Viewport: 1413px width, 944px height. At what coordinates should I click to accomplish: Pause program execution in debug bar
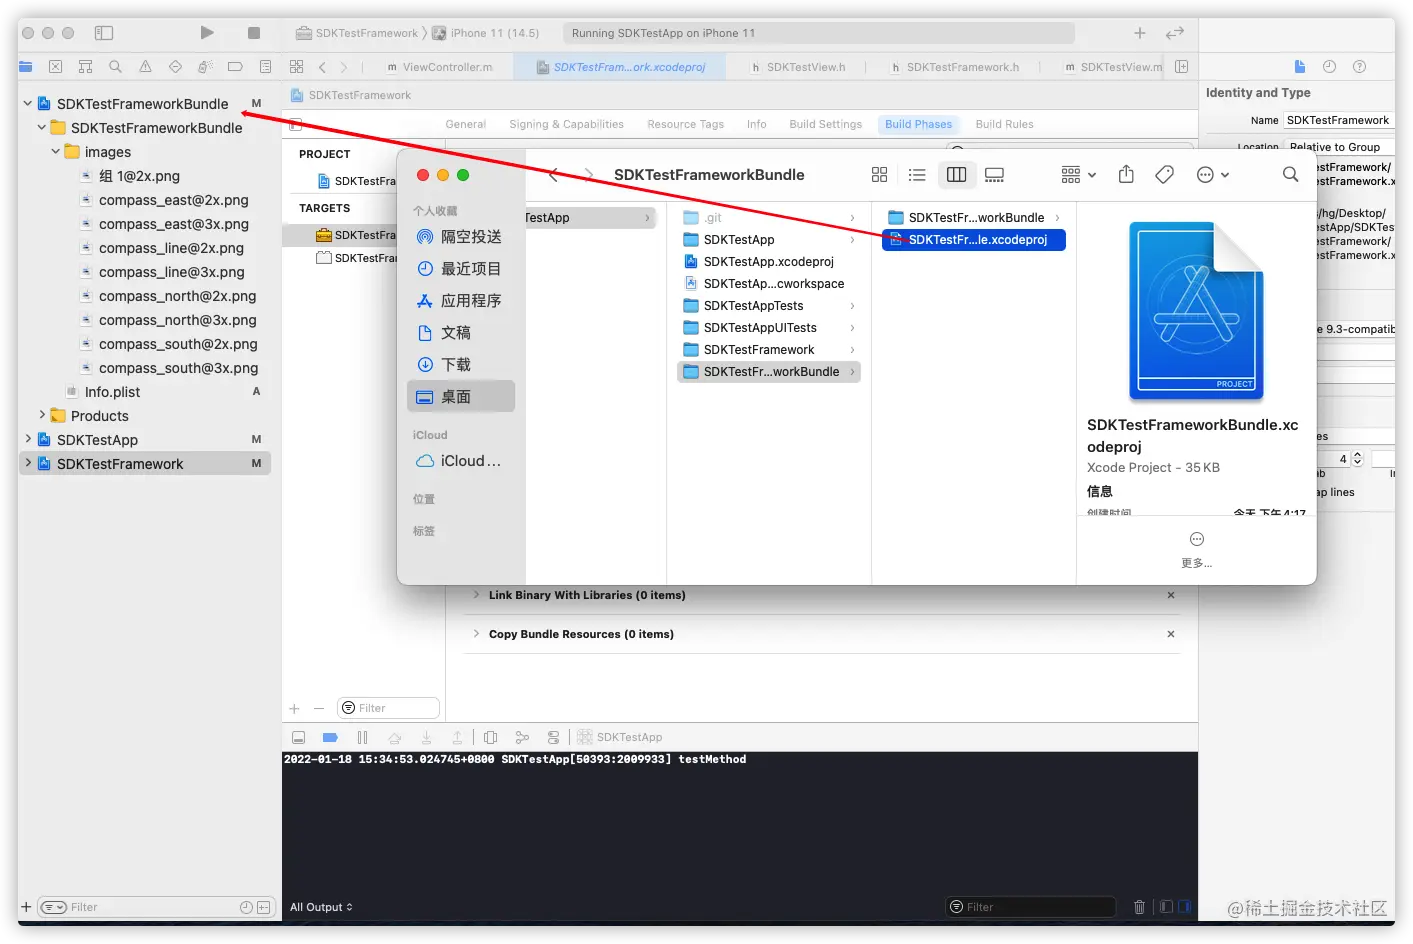(x=362, y=737)
